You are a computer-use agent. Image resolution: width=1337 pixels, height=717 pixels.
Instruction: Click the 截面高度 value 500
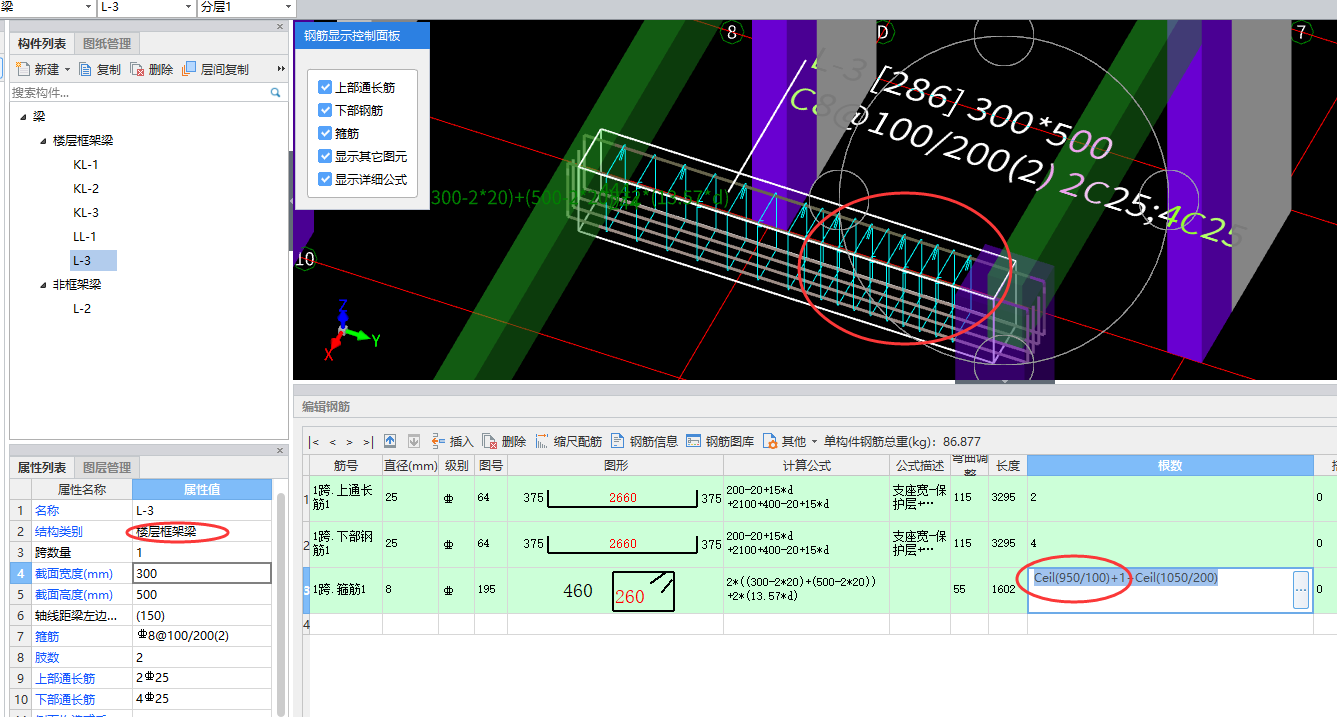(x=202, y=594)
